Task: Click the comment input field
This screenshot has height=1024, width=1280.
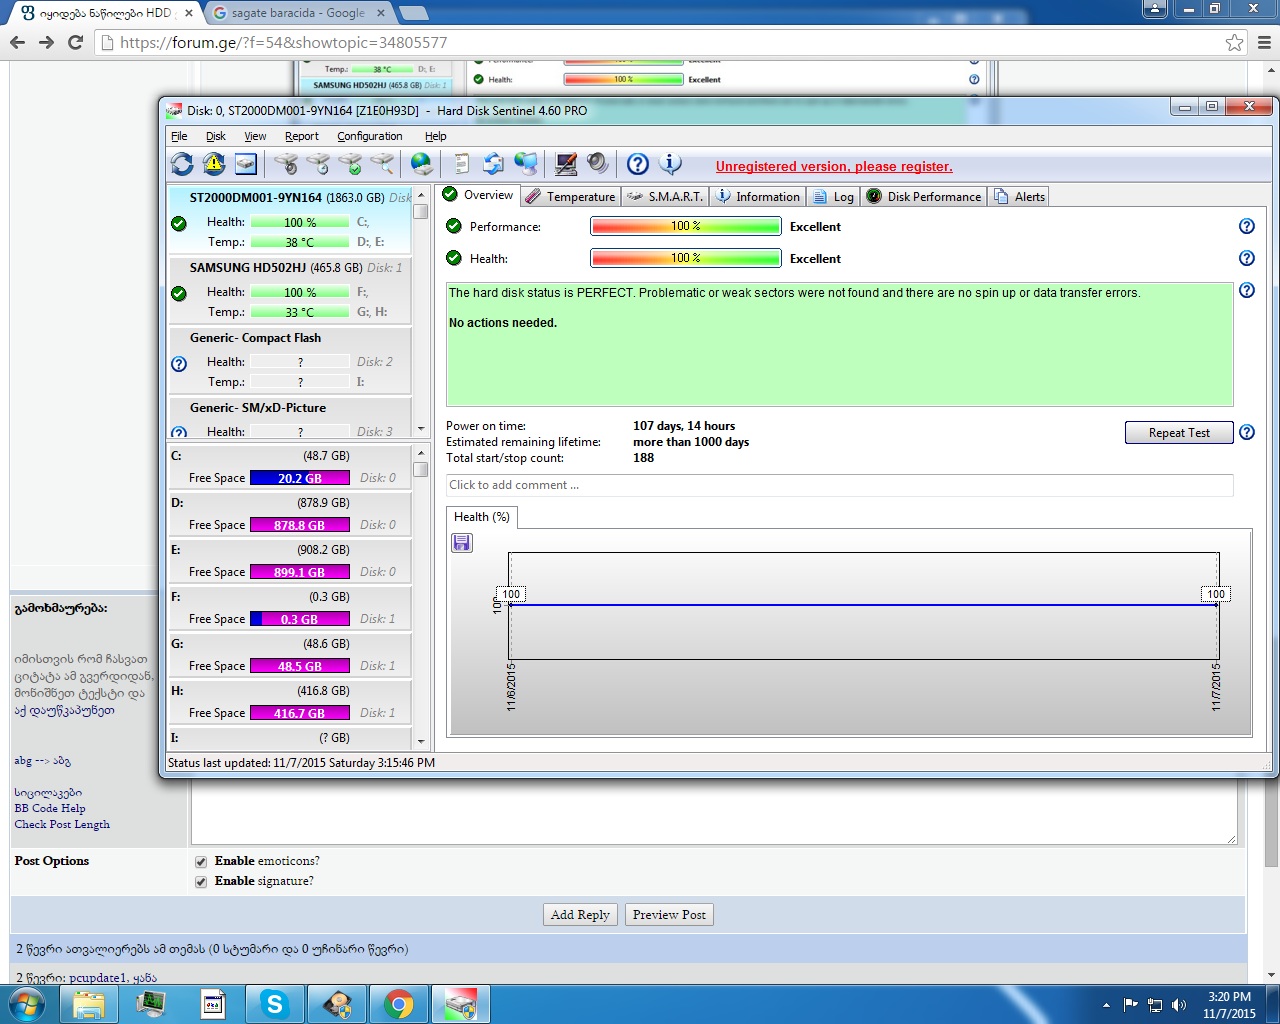Action: pyautogui.click(x=838, y=485)
